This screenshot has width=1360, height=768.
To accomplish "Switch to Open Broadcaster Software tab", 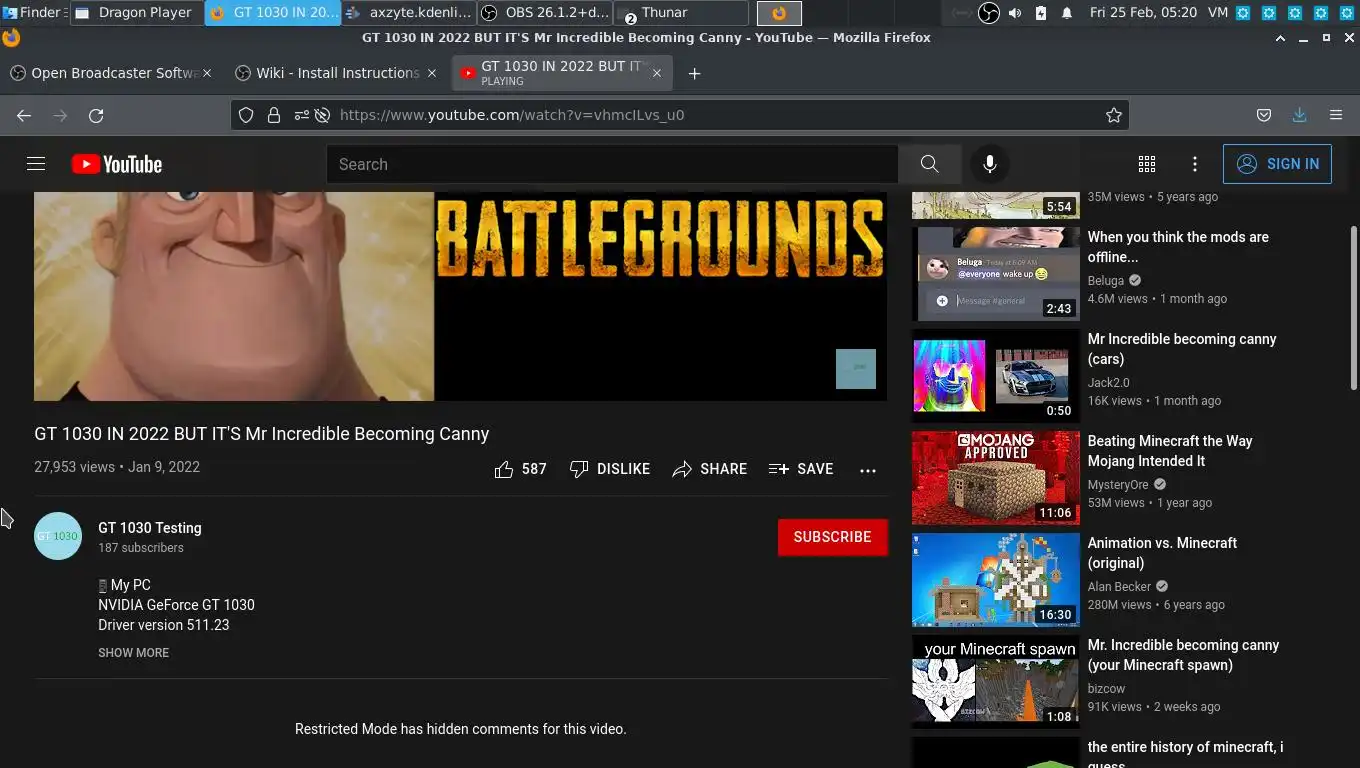I will click(x=110, y=73).
